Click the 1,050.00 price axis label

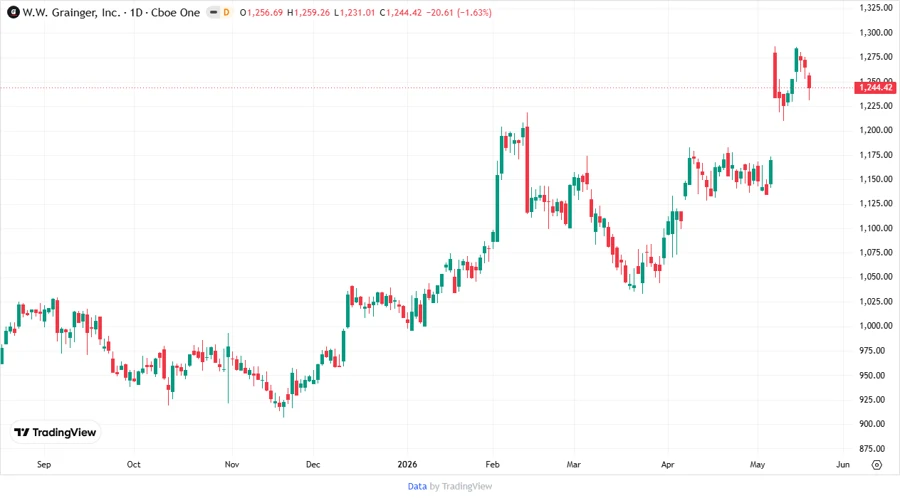[876, 277]
